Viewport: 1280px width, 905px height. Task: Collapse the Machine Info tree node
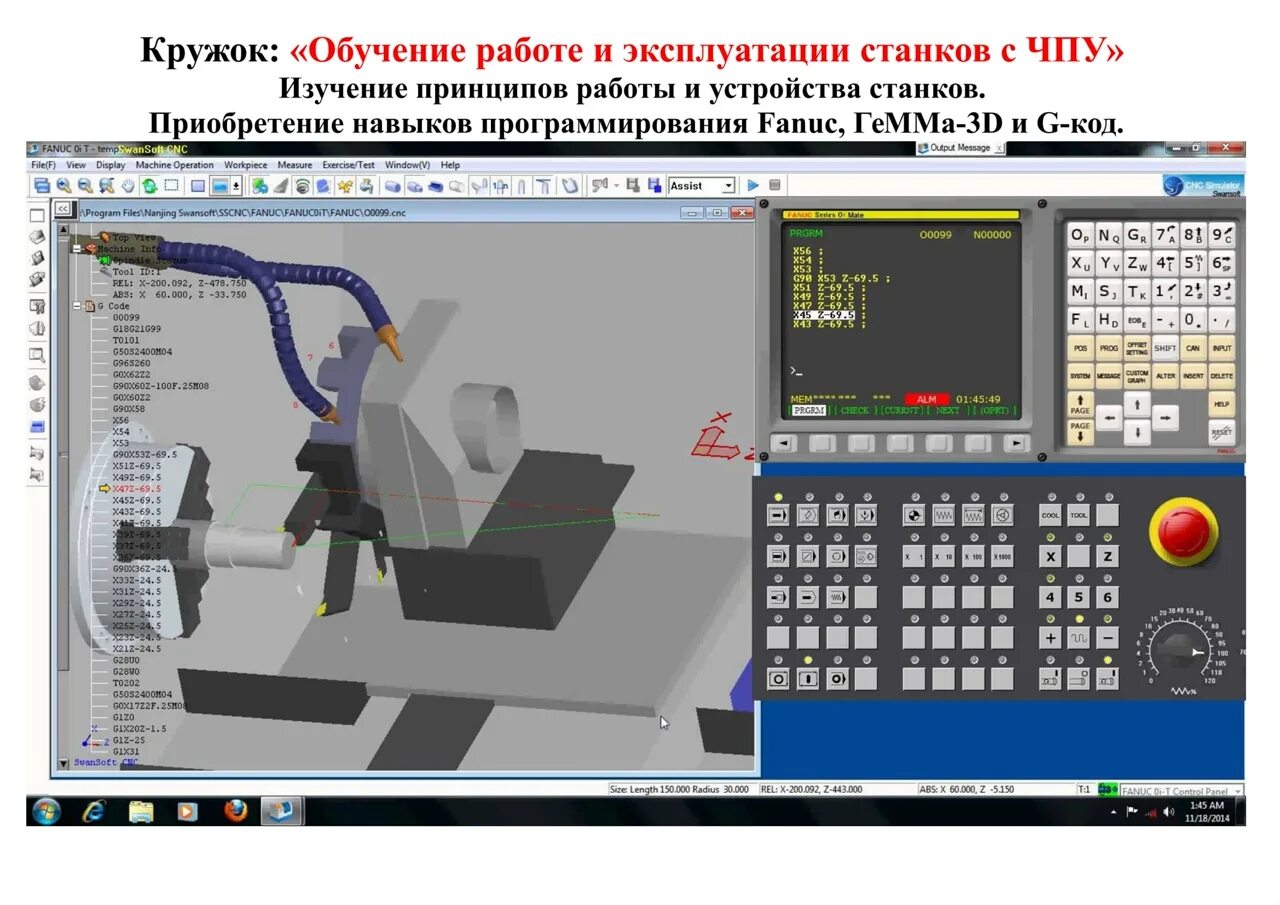77,249
